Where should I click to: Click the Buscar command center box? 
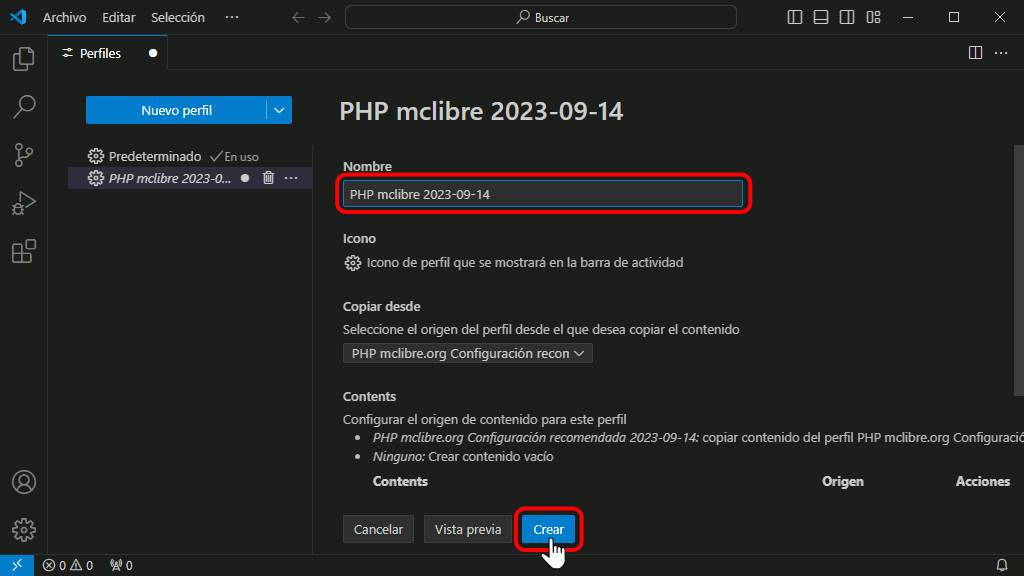click(x=541, y=18)
